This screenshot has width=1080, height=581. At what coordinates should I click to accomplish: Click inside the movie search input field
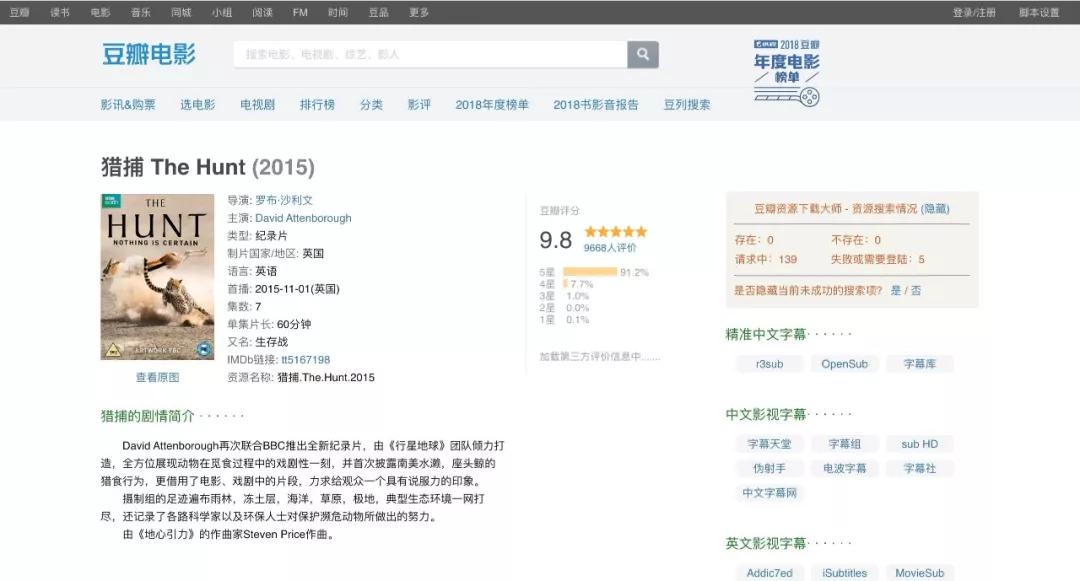420,54
